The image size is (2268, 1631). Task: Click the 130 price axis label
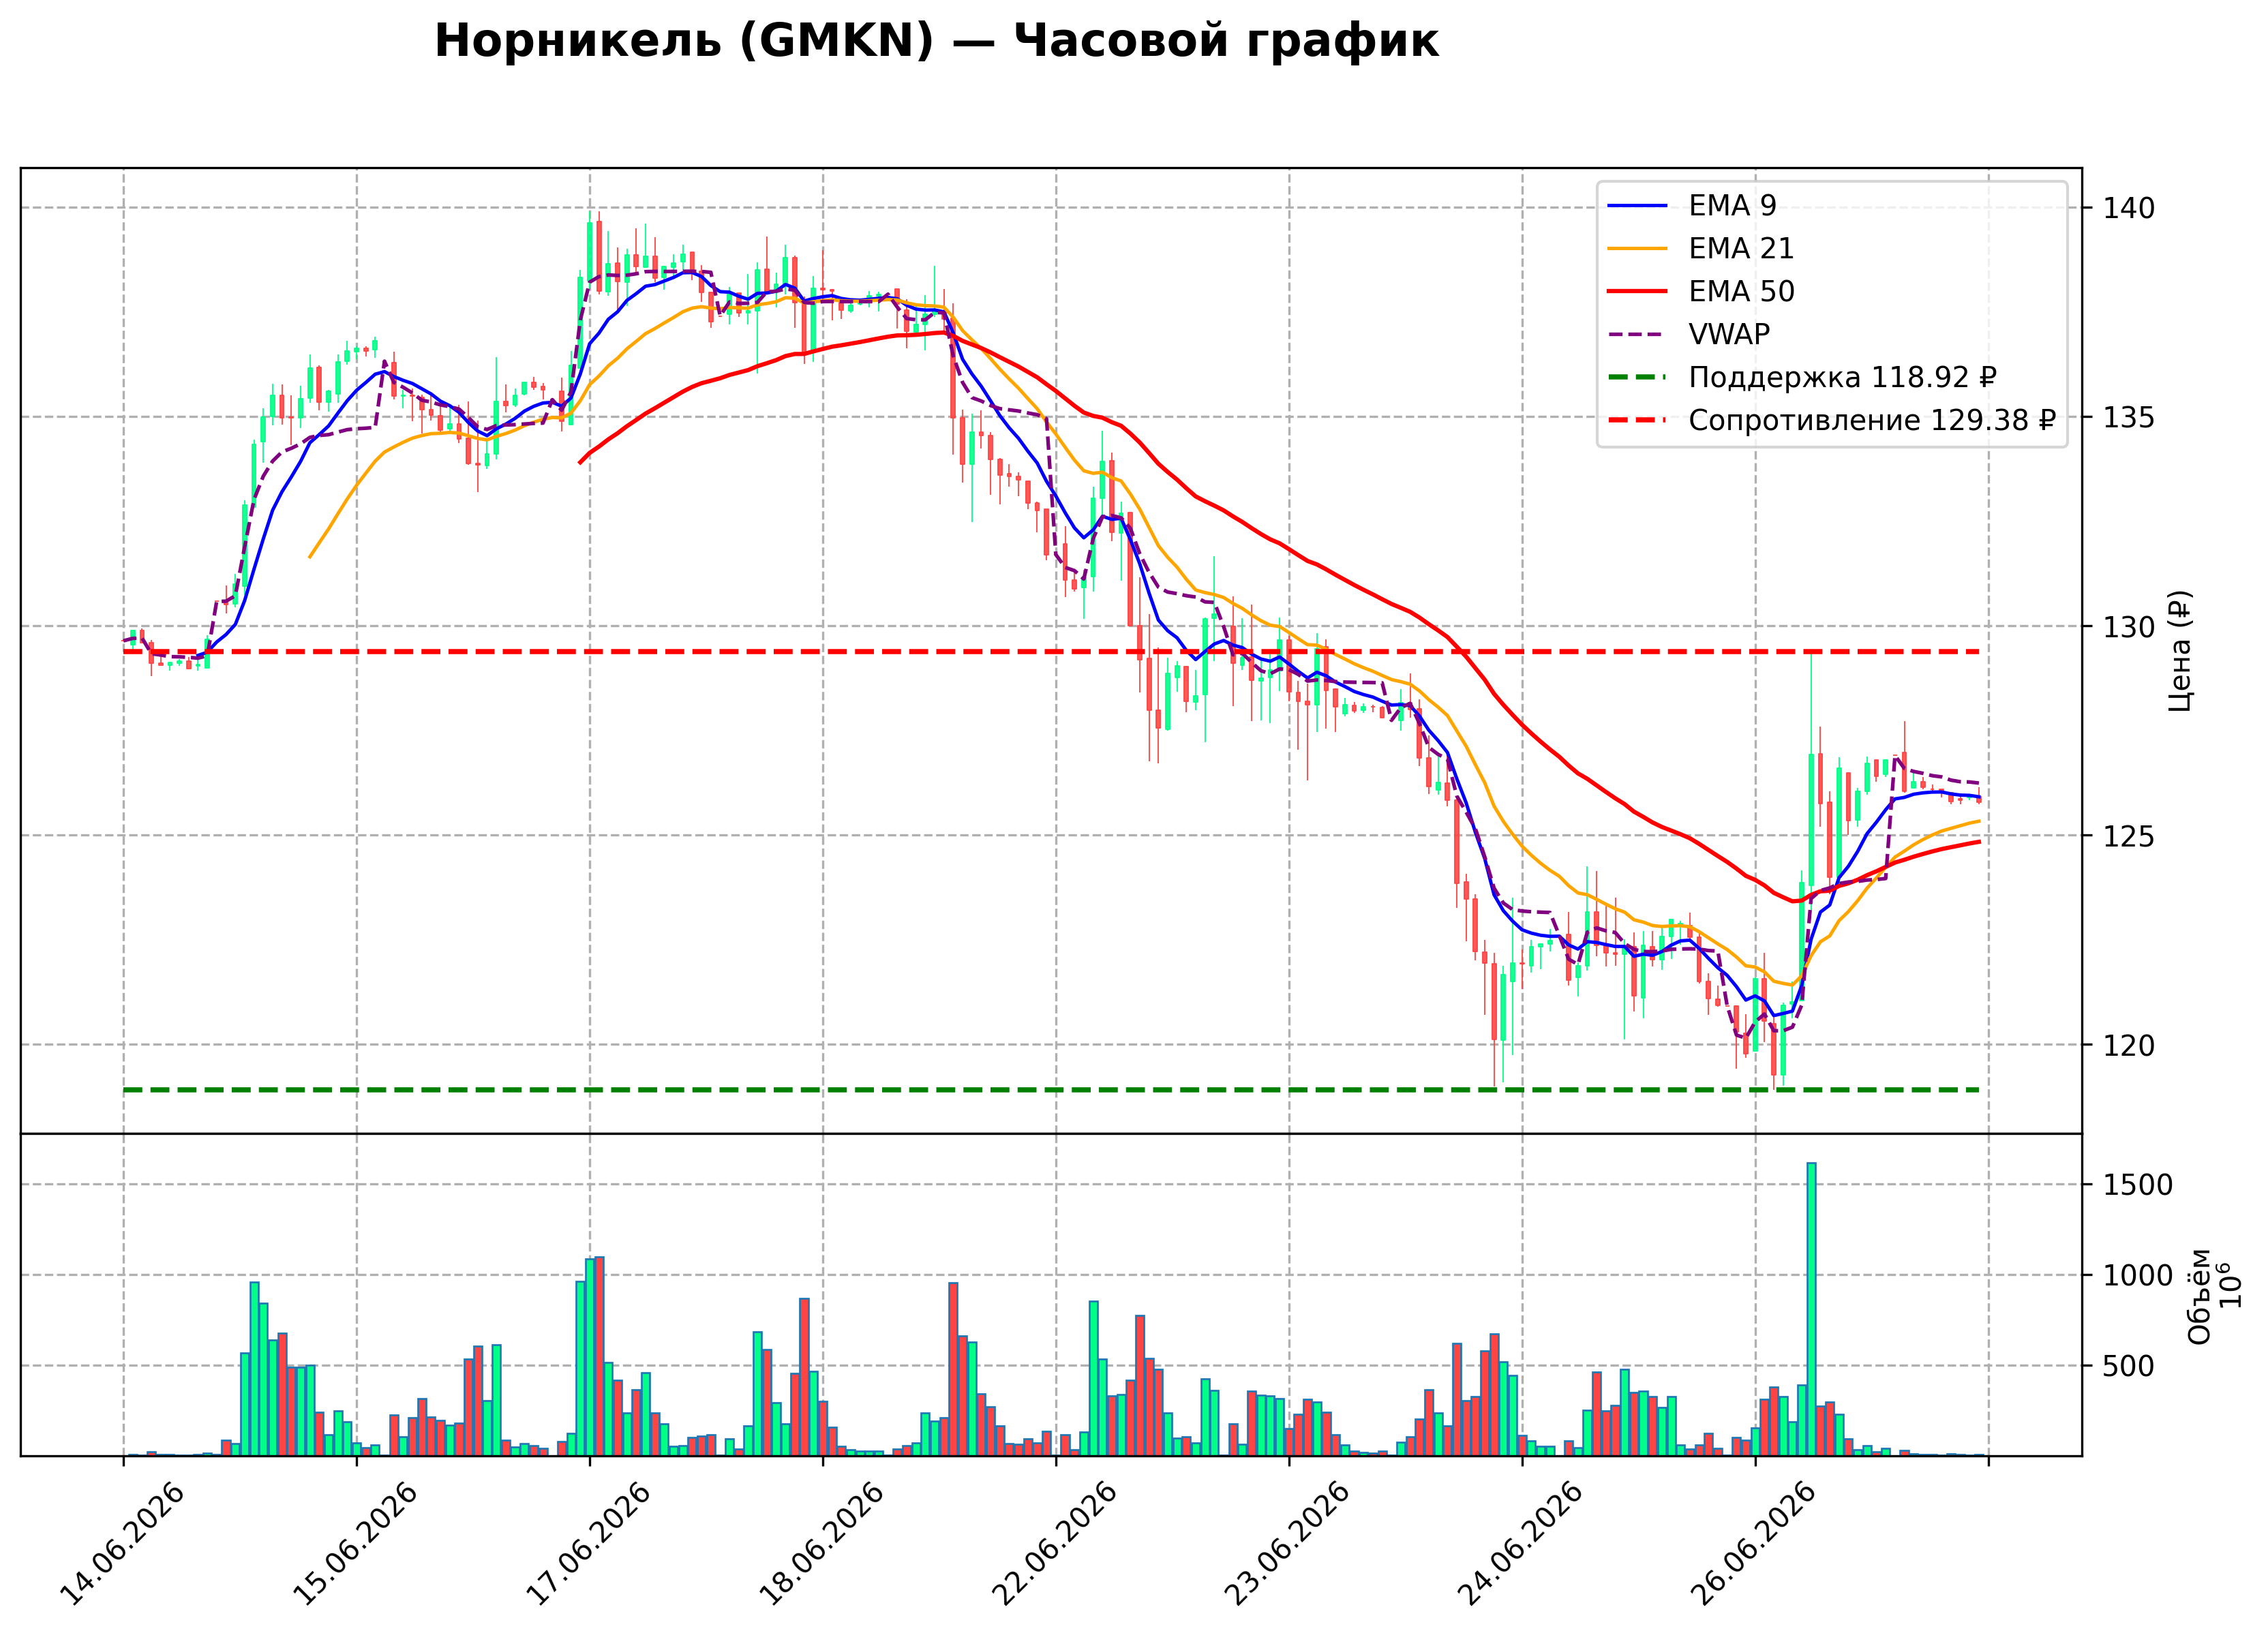(x=2129, y=627)
